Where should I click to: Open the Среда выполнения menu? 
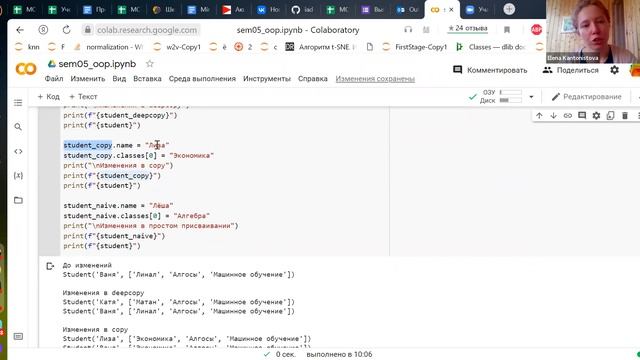tap(202, 79)
